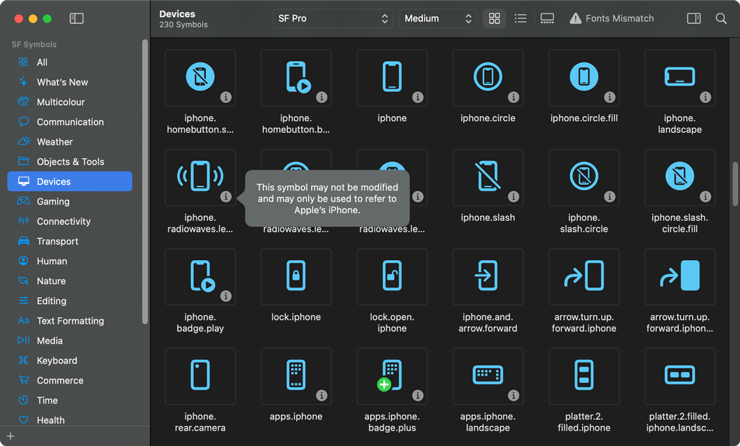Open the Health category
Screen dimensions: 740x446
coord(70,420)
